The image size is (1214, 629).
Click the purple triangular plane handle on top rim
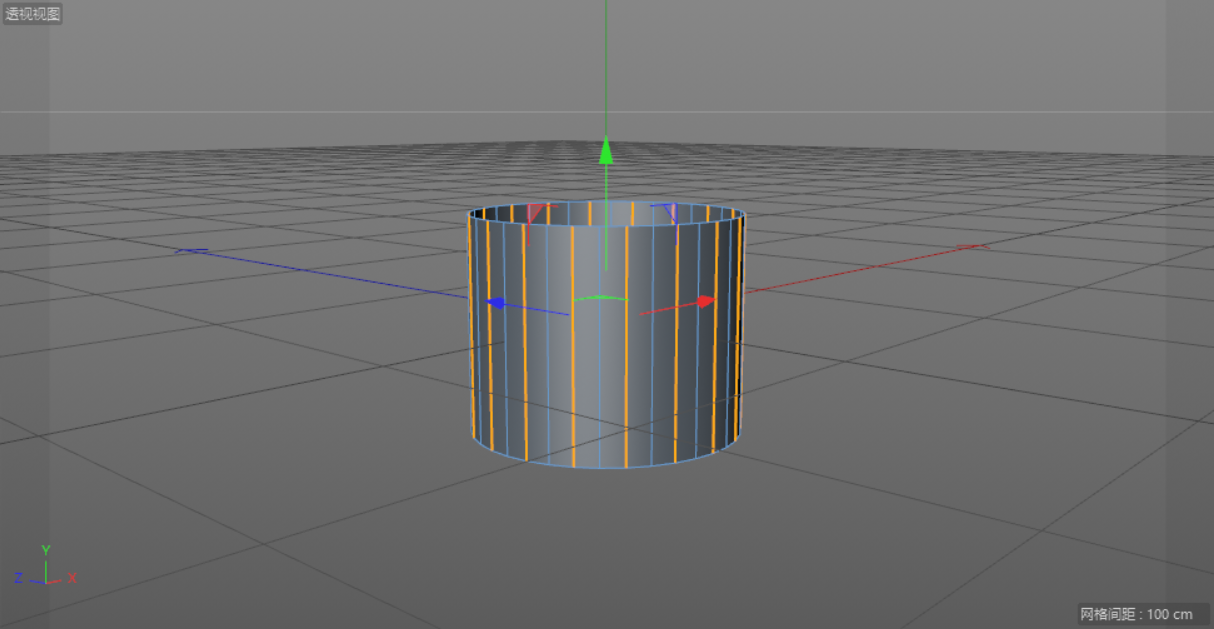tap(670, 211)
